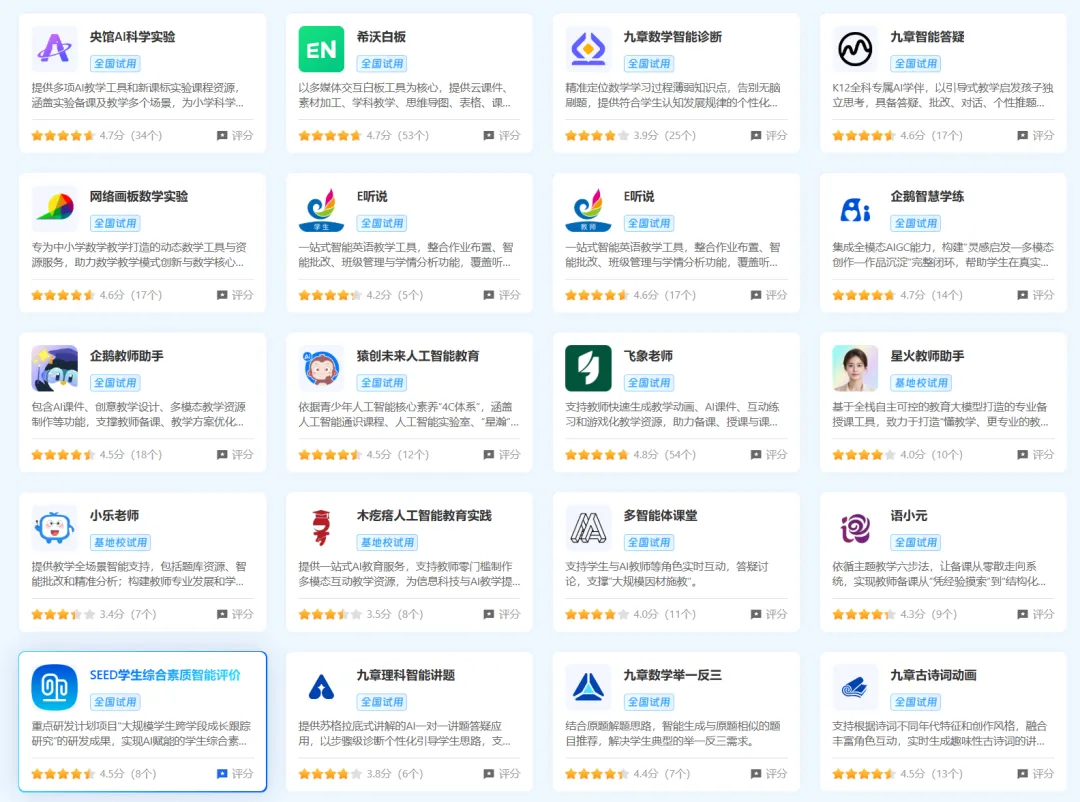Click the 评分 button on 九章古诗词动画 card
Viewport: 1080px width, 802px height.
click(1035, 774)
